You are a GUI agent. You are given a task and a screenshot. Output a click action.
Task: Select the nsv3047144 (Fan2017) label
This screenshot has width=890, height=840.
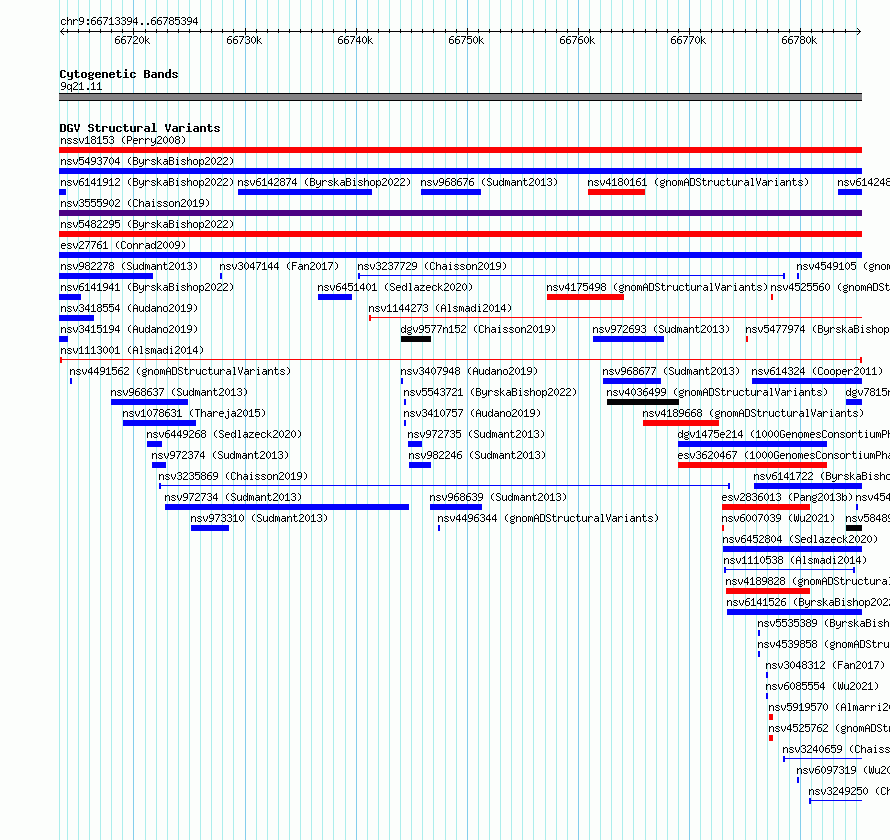279,266
